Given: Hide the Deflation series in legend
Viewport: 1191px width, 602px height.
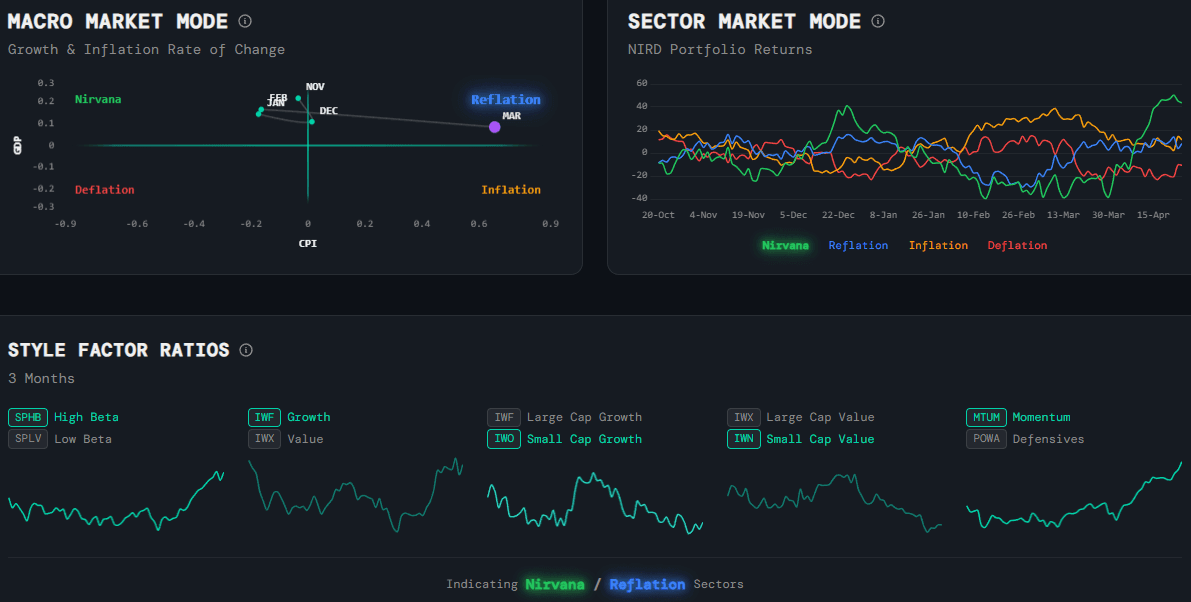Looking at the screenshot, I should [1017, 245].
